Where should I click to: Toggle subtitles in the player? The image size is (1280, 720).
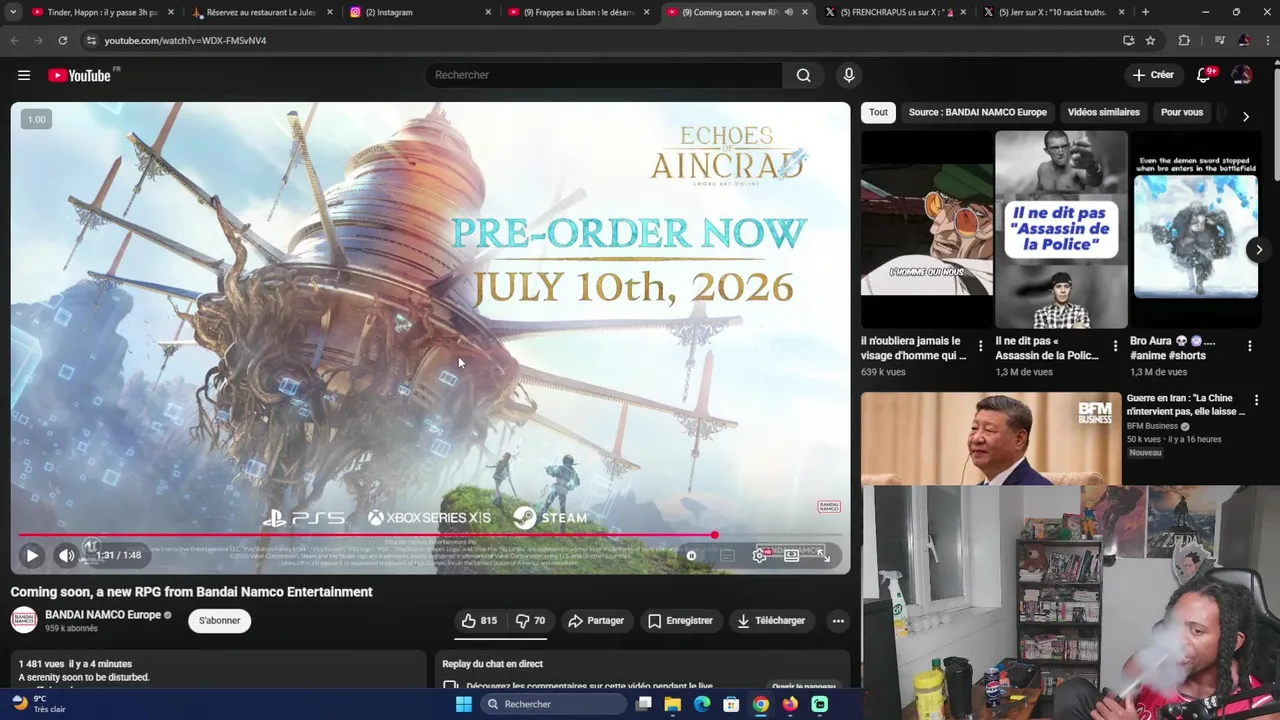pos(727,556)
